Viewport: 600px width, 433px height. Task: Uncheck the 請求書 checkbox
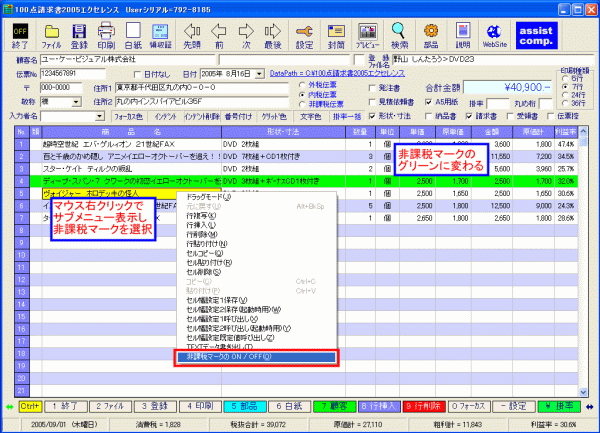coord(469,116)
